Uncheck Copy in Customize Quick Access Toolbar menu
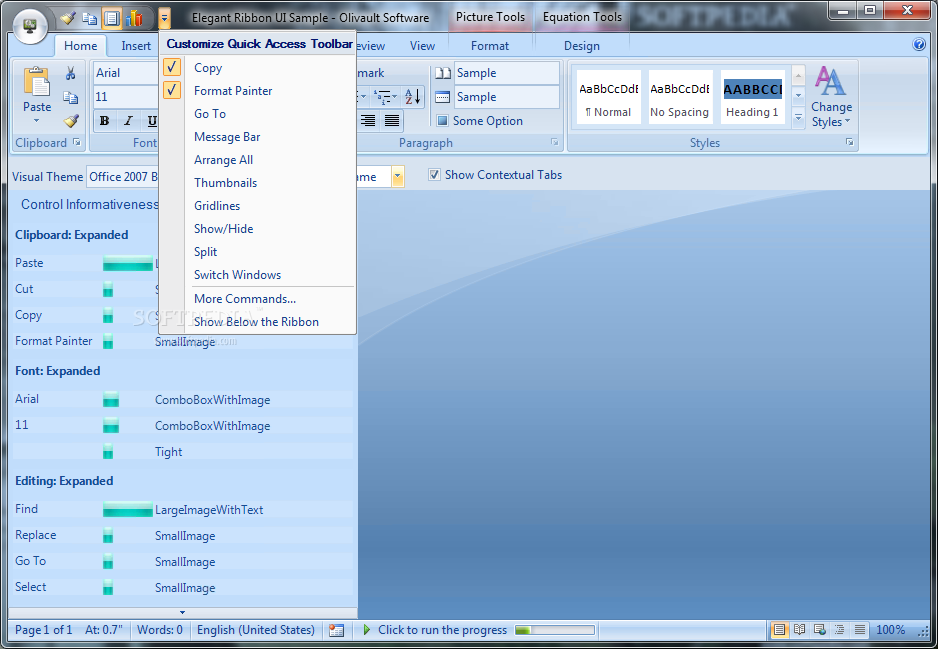The image size is (938, 649). [x=172, y=68]
